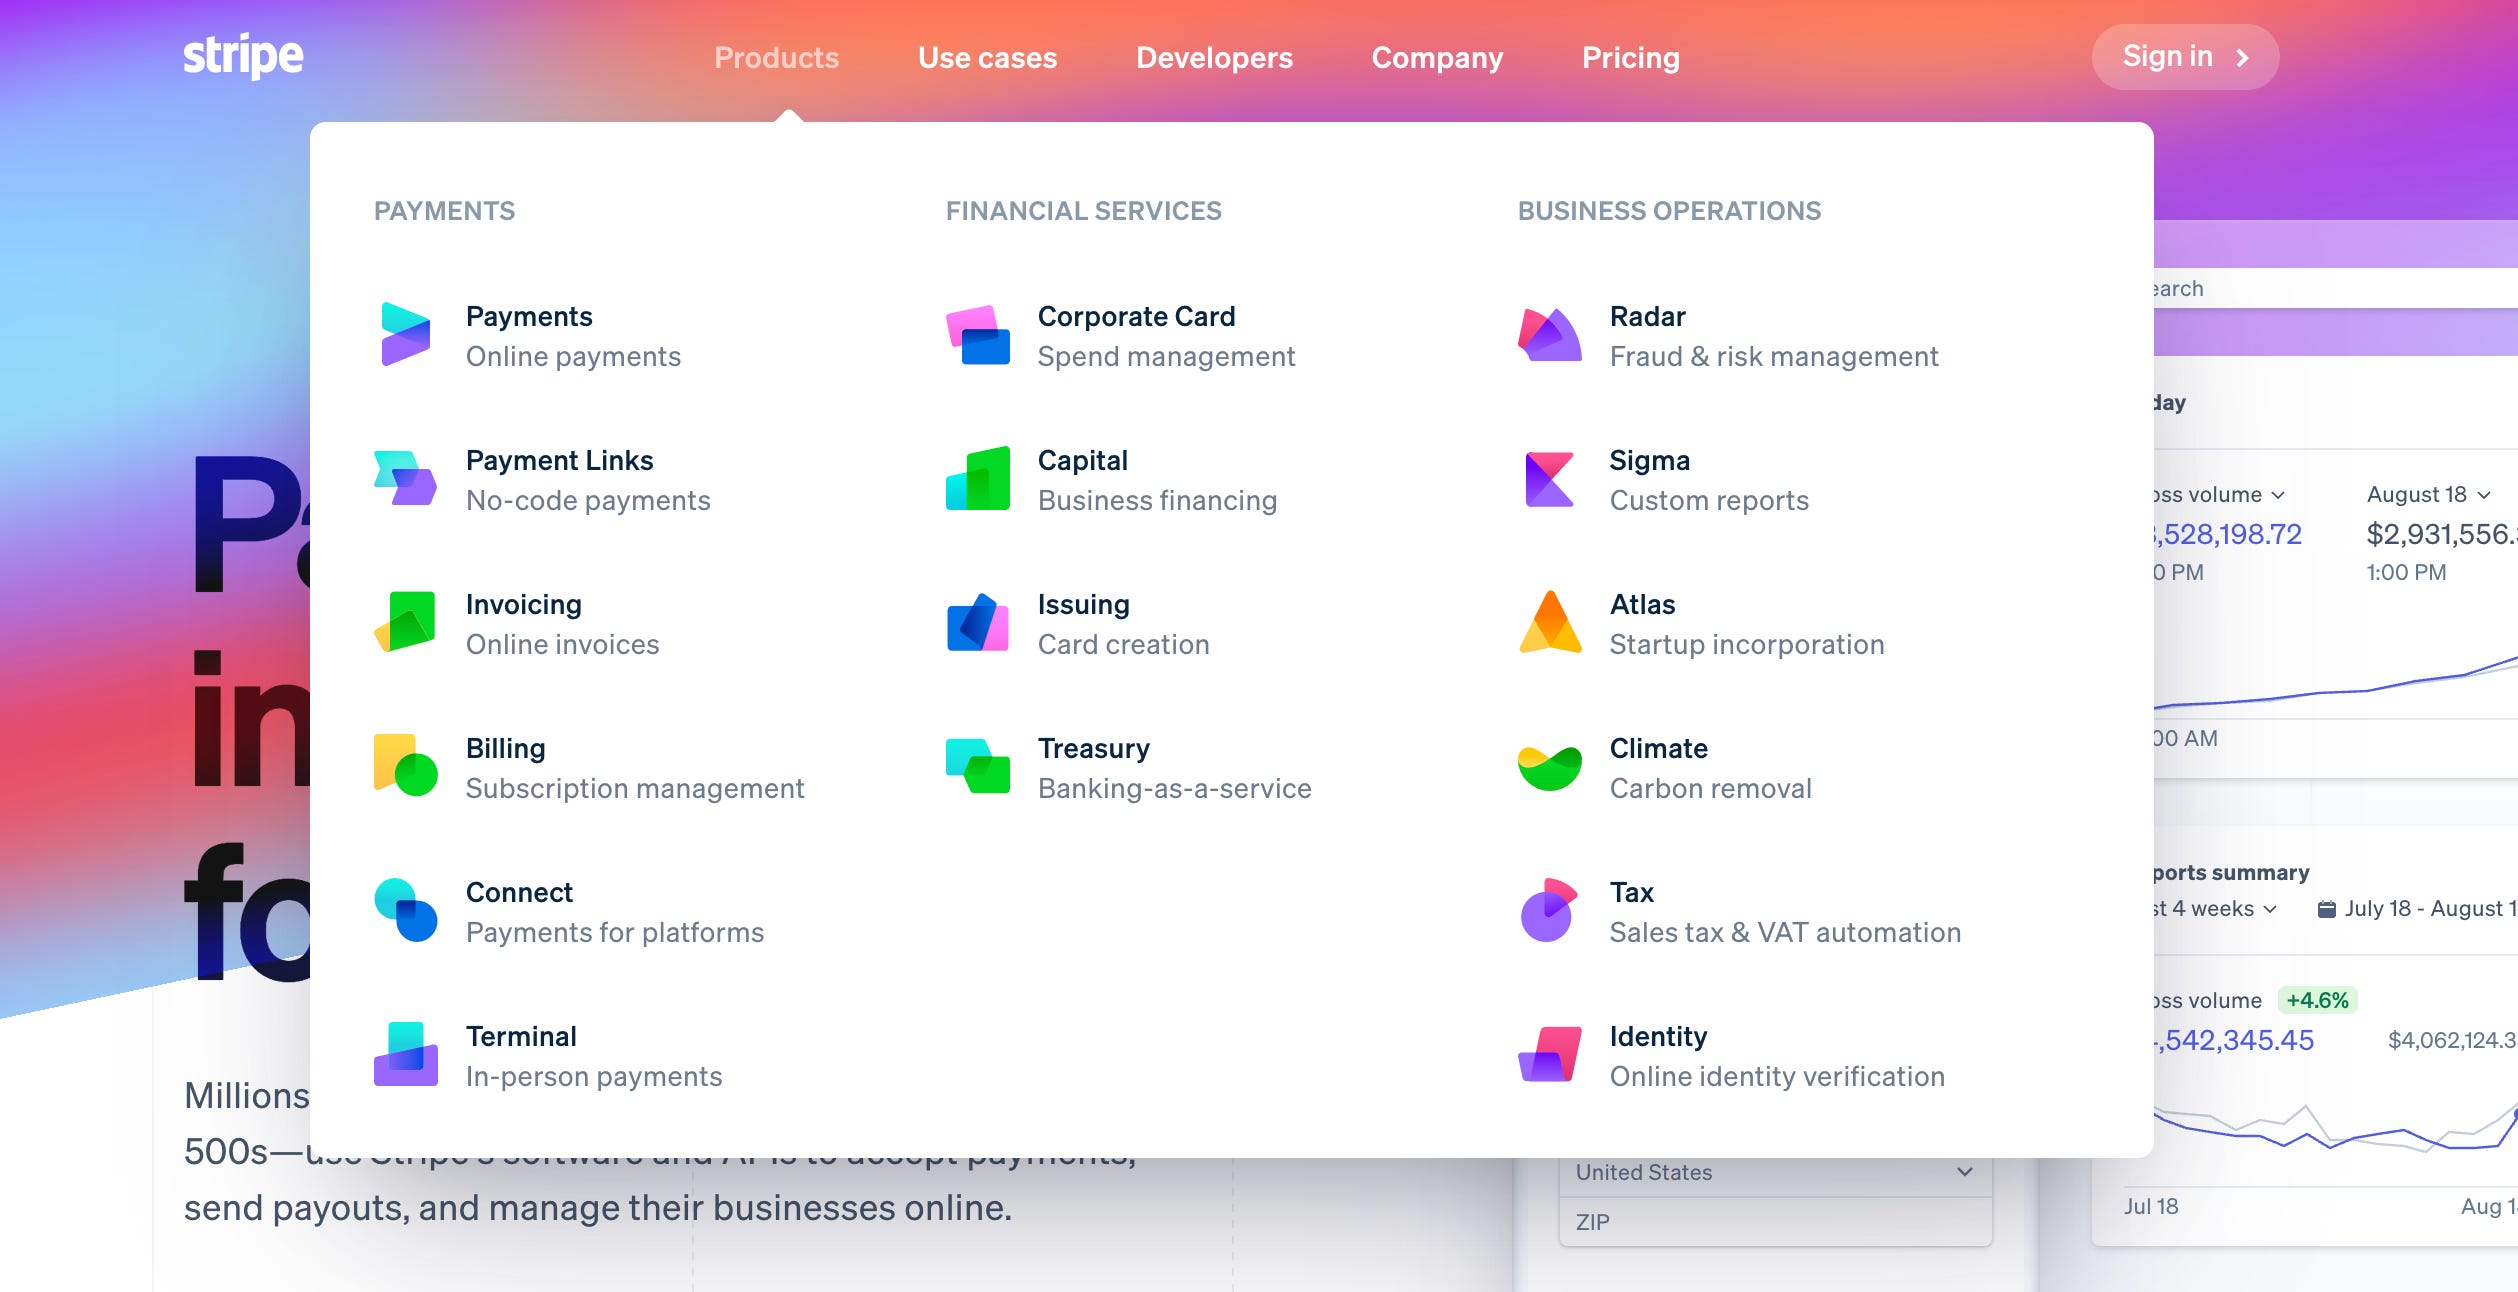This screenshot has height=1292, width=2518.
Task: Click the Stripe logo
Action: click(243, 56)
